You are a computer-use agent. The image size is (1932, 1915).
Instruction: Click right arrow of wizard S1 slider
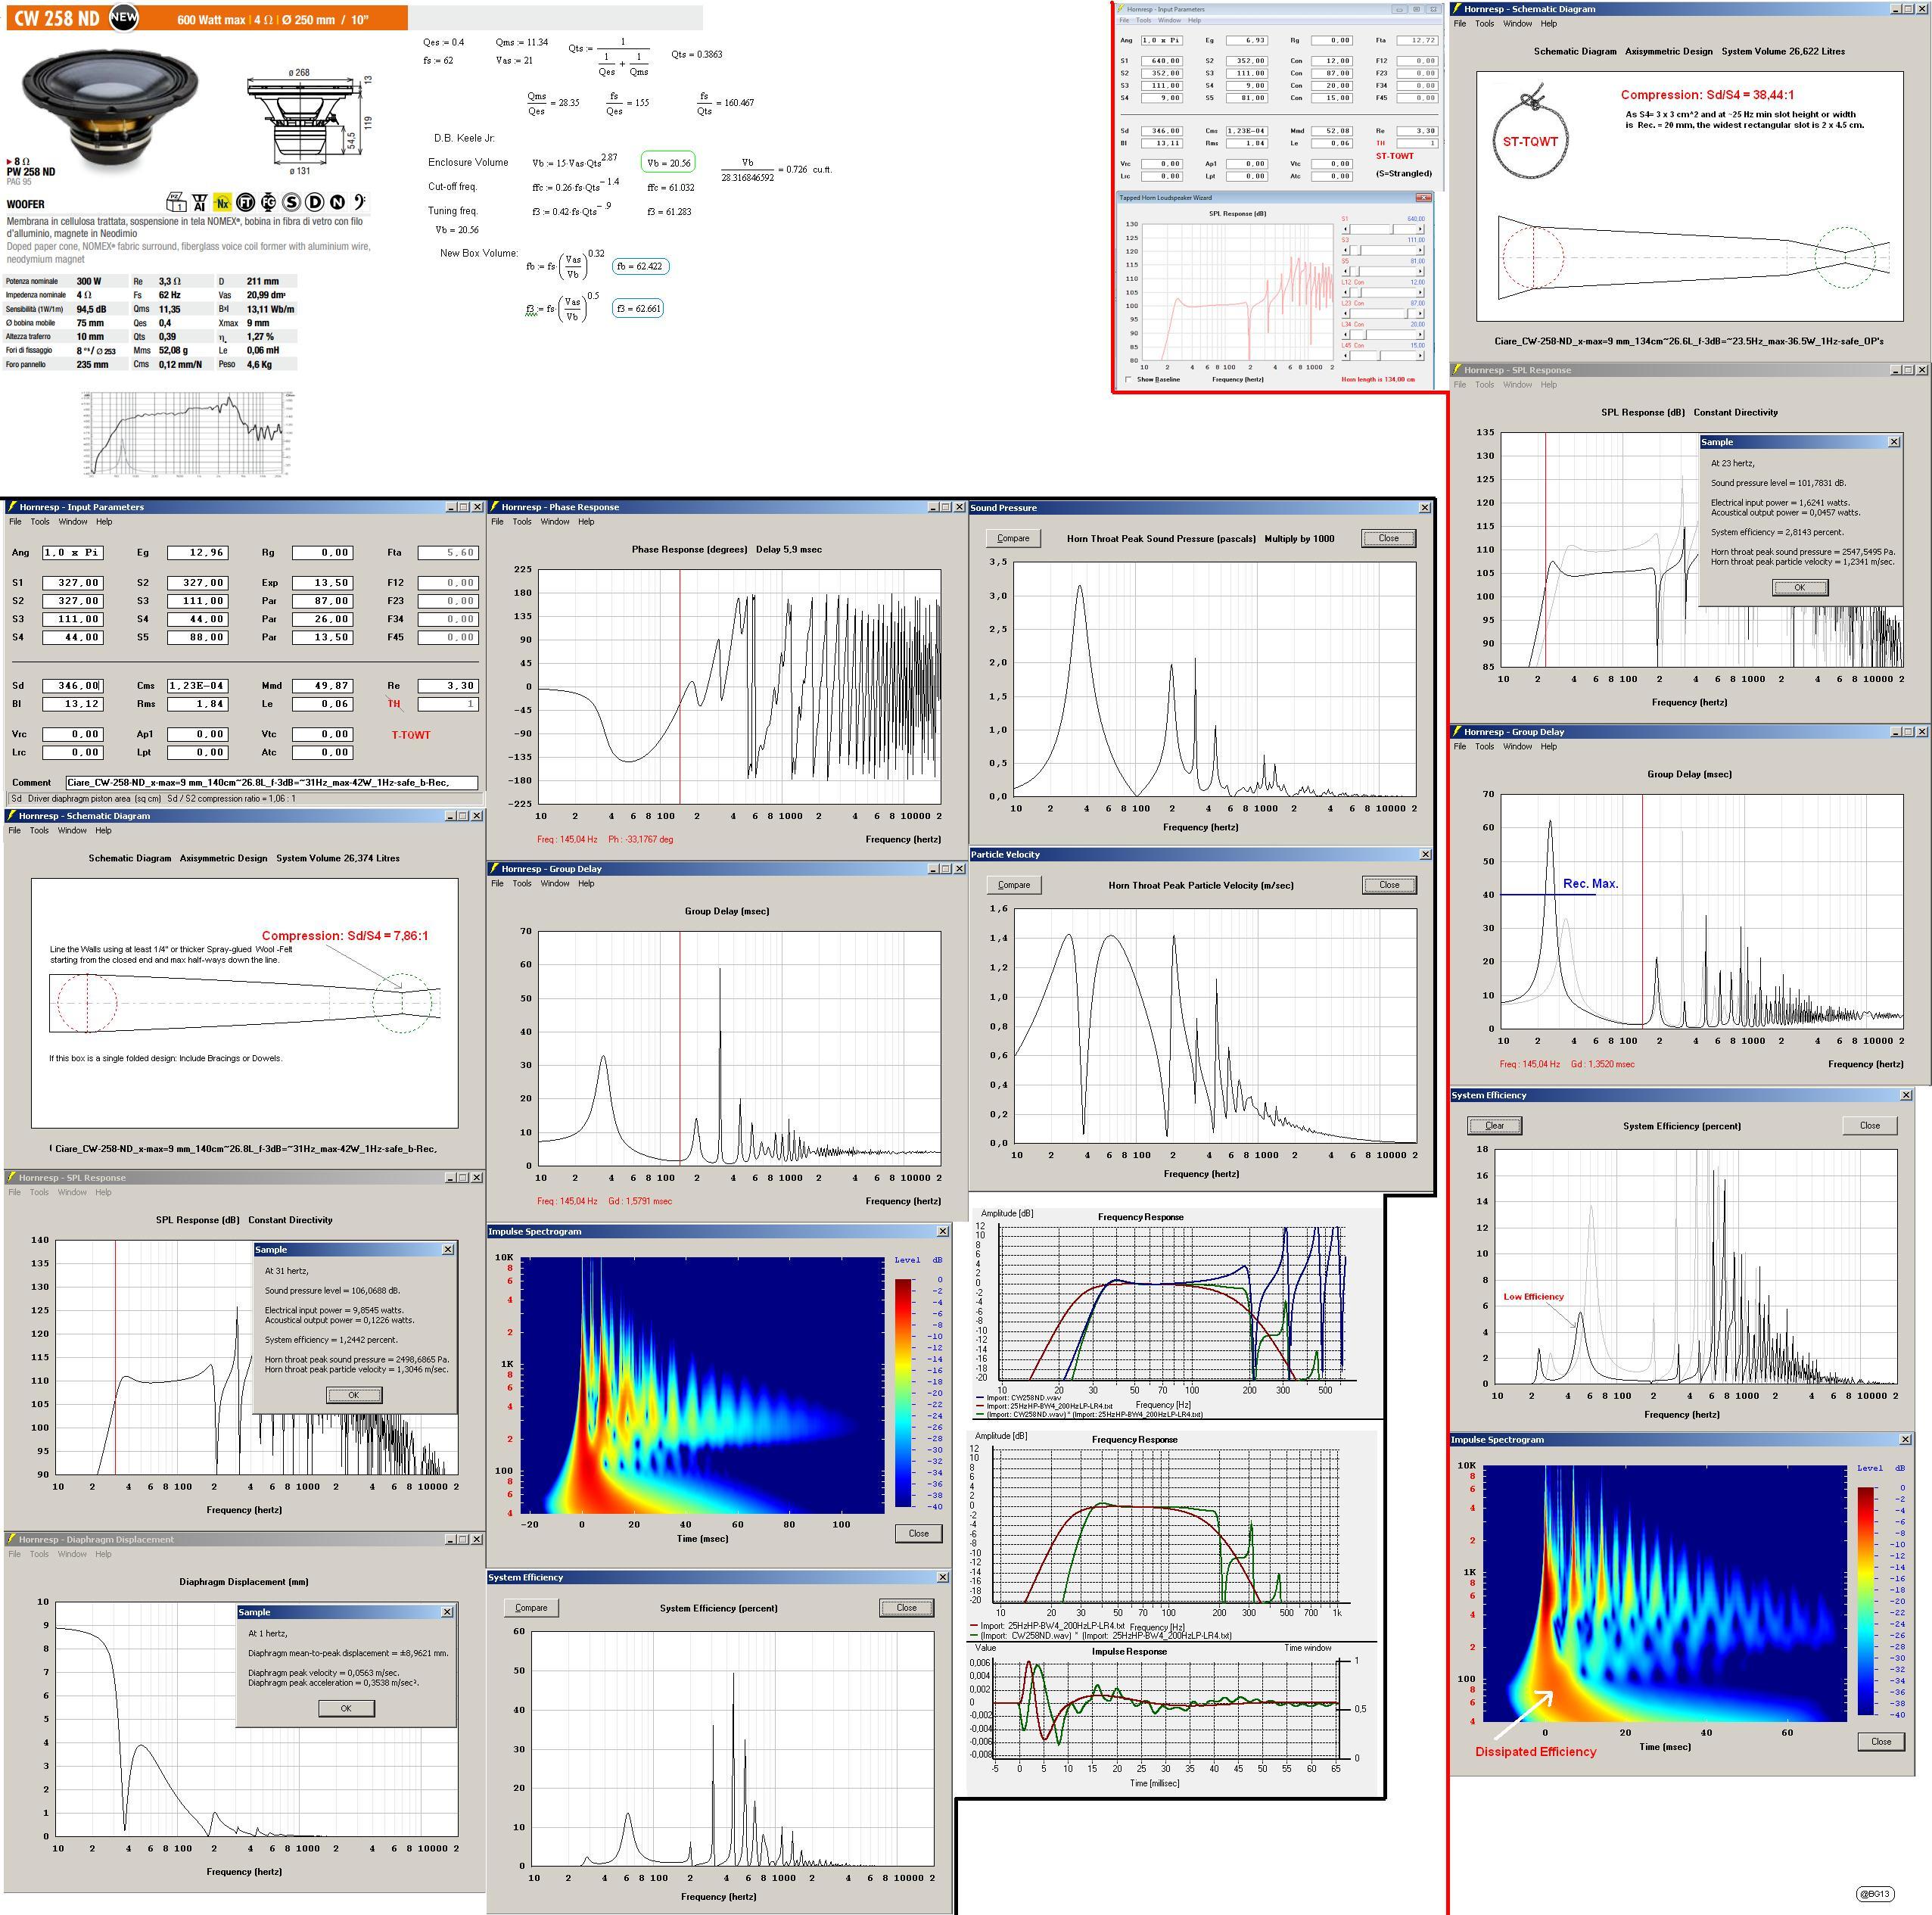click(1420, 229)
